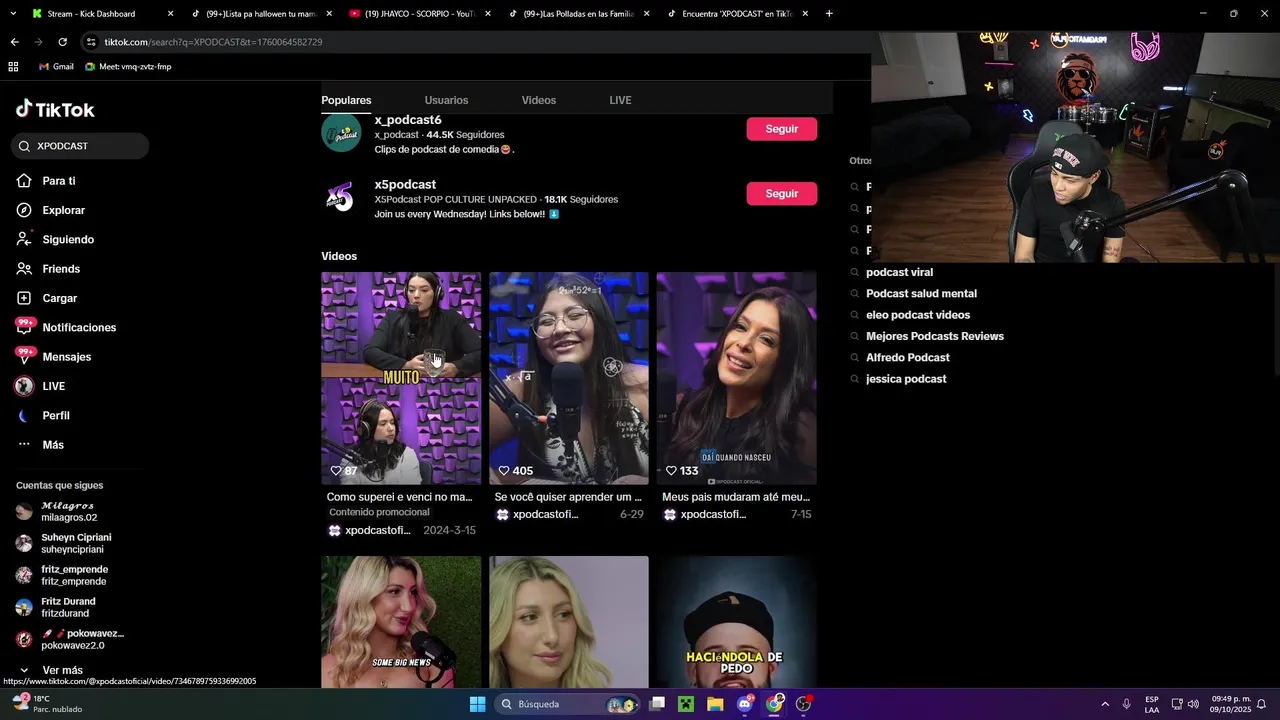Switch to the LIVE search tab
Screen dimensions: 1280x720
[x=620, y=100]
